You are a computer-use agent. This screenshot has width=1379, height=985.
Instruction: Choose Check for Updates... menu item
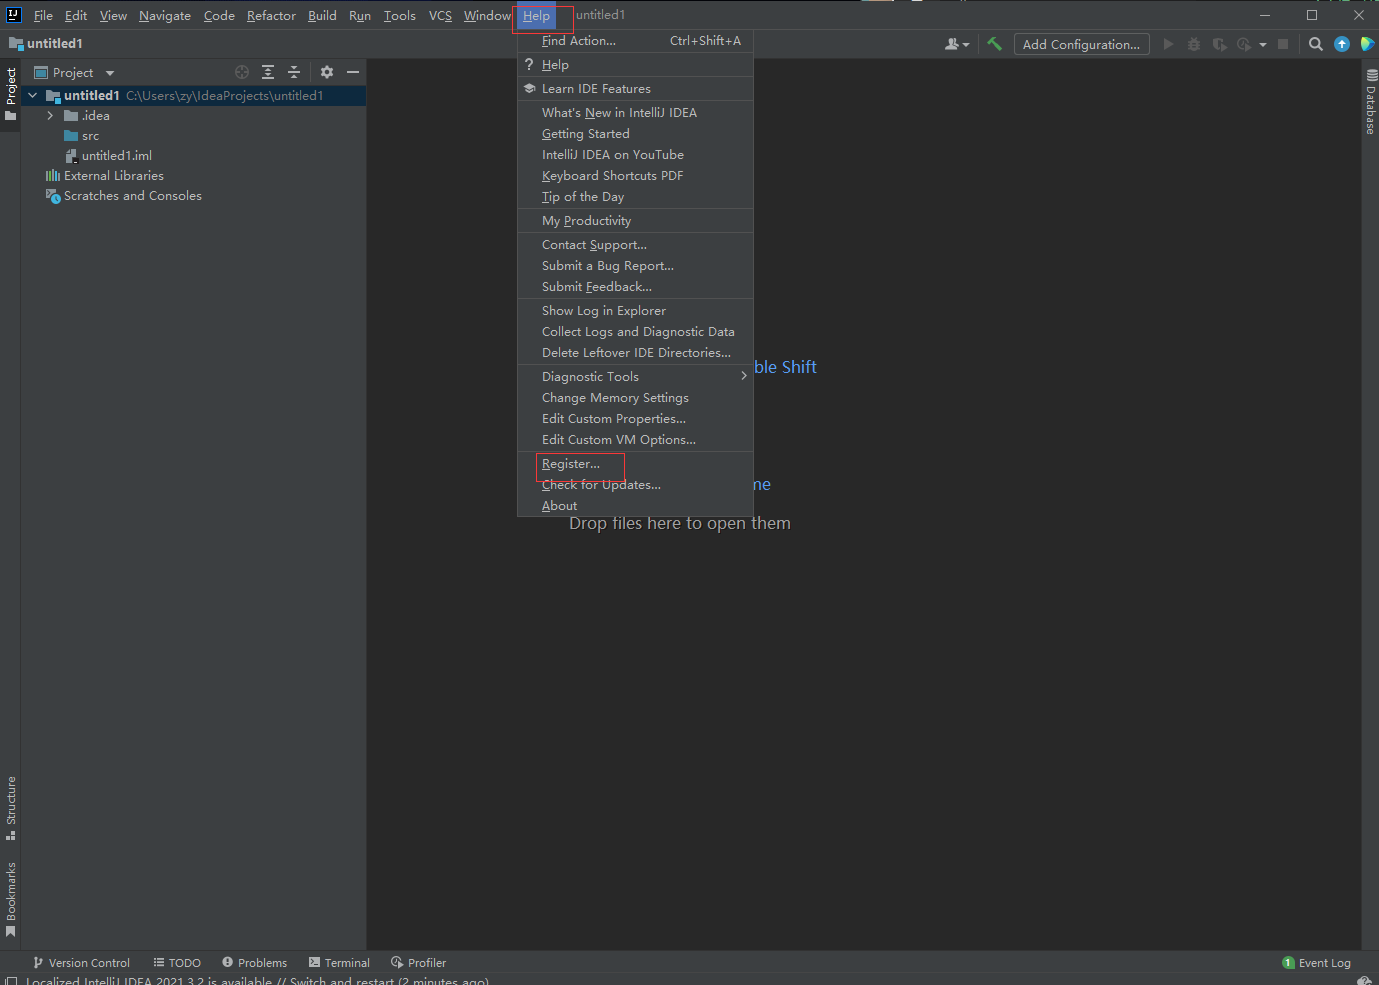601,485
